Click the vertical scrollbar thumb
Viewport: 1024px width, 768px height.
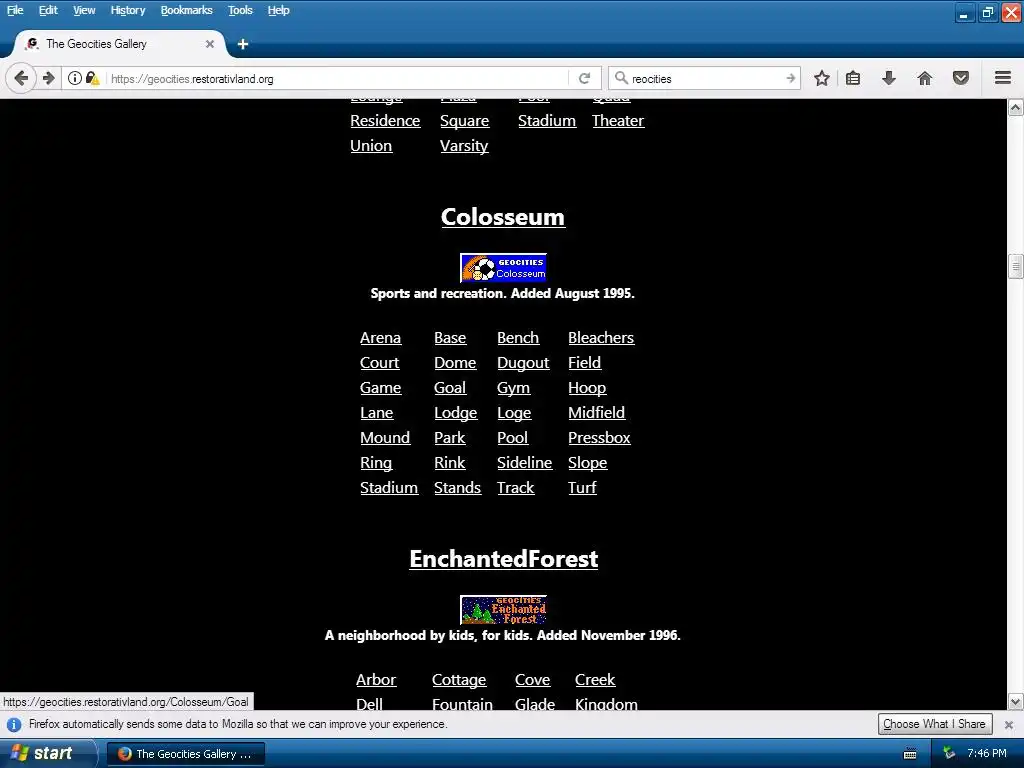click(1016, 266)
